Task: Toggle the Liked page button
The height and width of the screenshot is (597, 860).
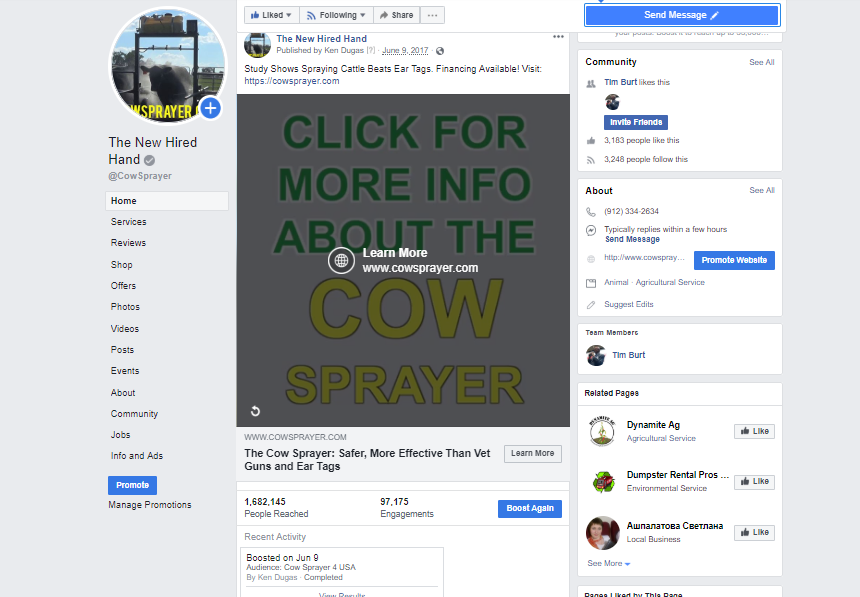Action: (x=271, y=15)
